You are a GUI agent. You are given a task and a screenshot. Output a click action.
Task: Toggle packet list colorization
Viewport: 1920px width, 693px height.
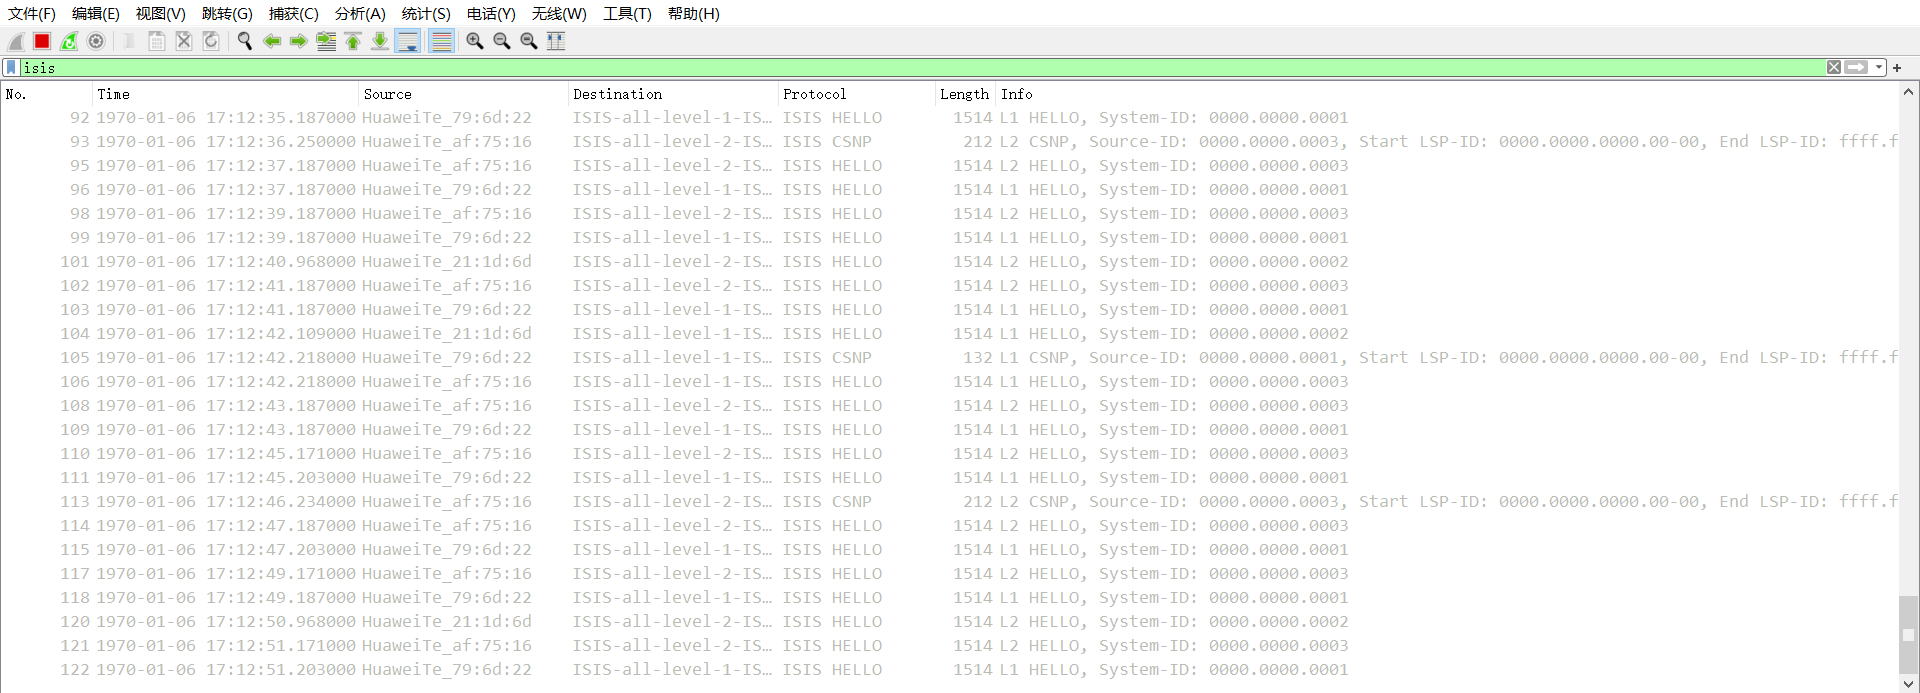coord(441,41)
